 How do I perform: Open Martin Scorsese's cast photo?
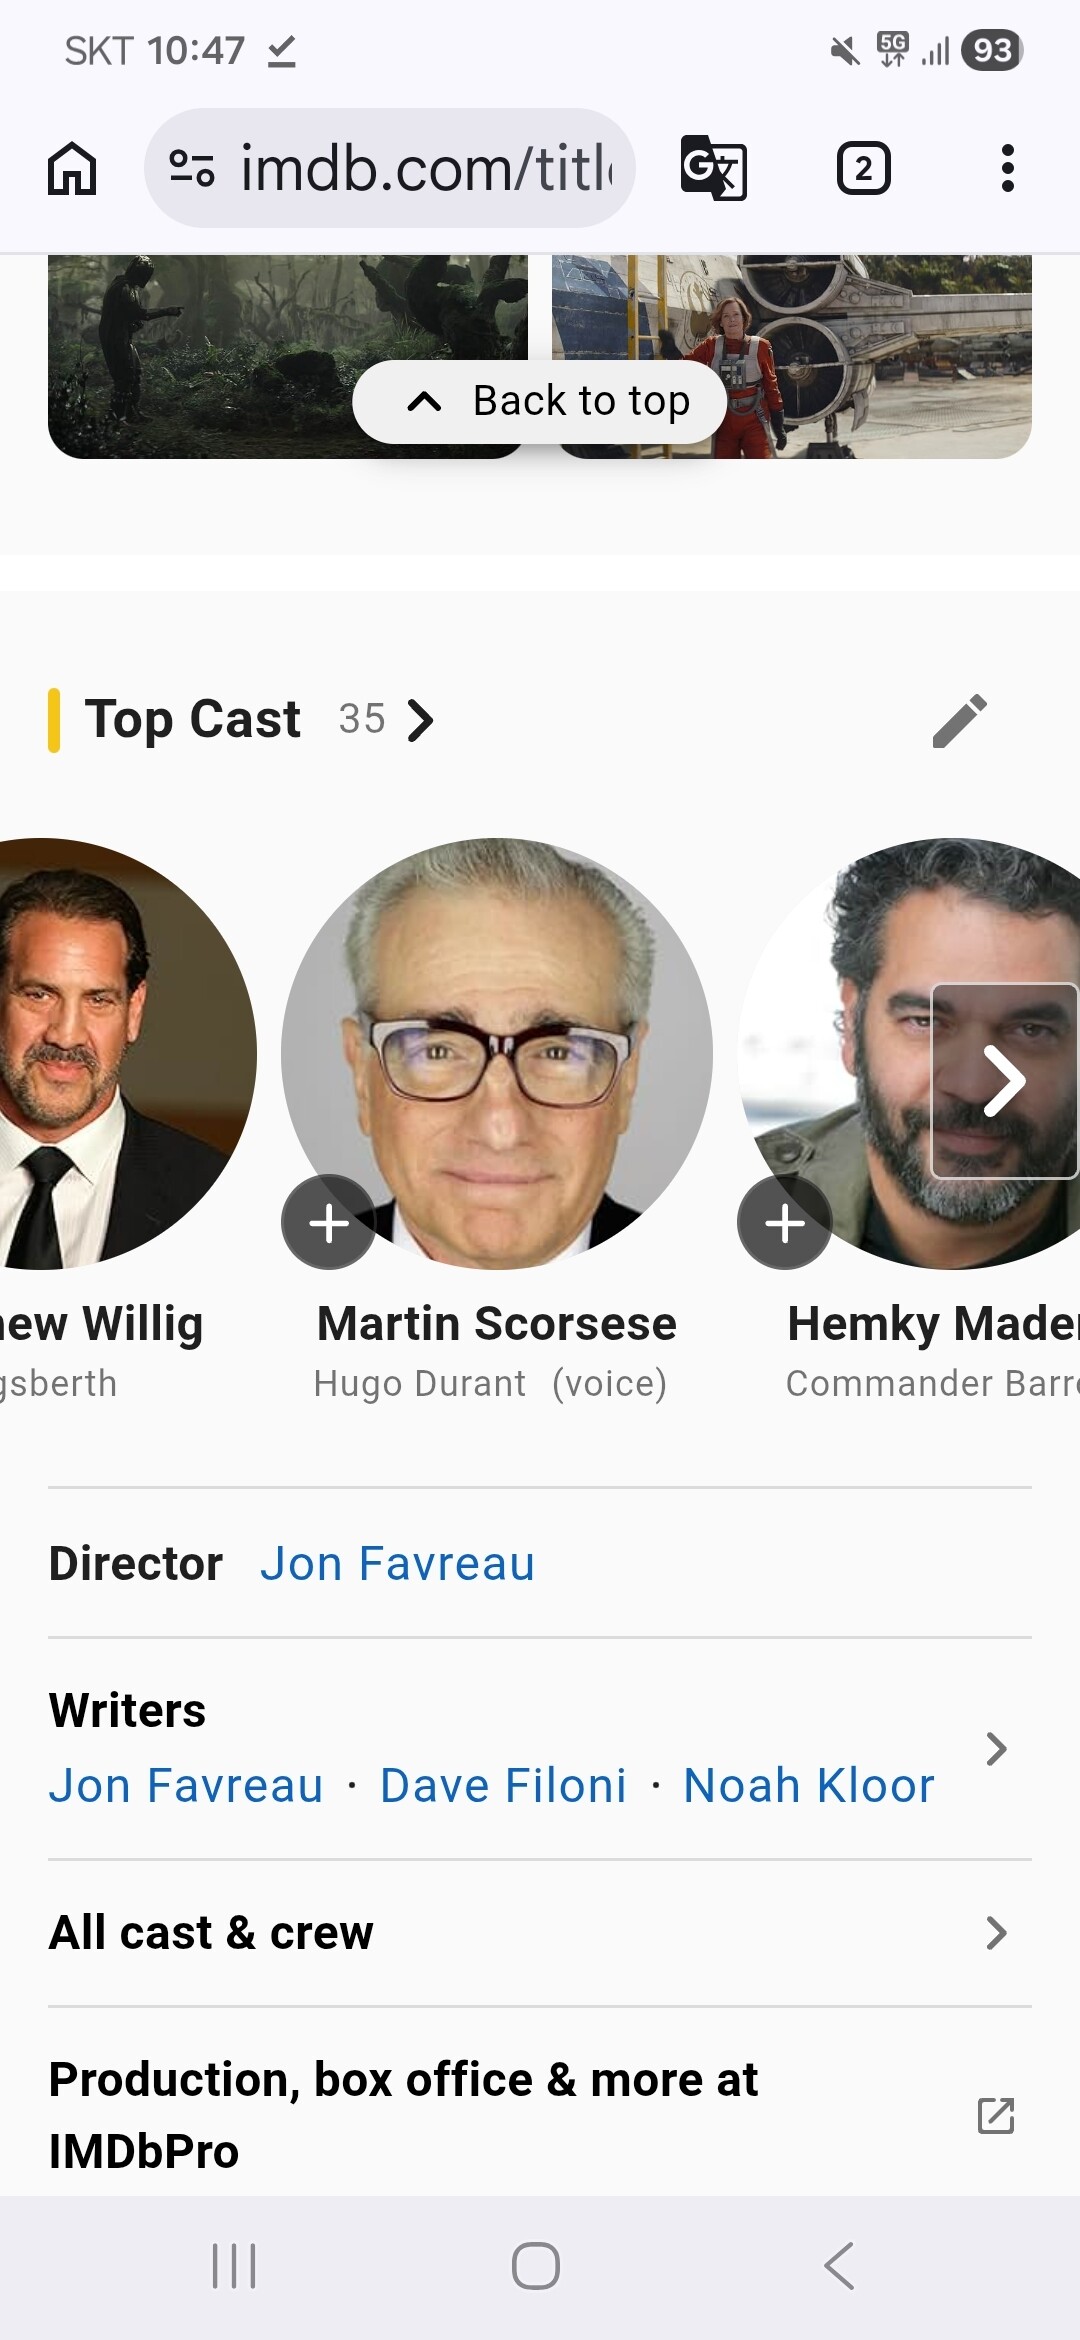497,1054
